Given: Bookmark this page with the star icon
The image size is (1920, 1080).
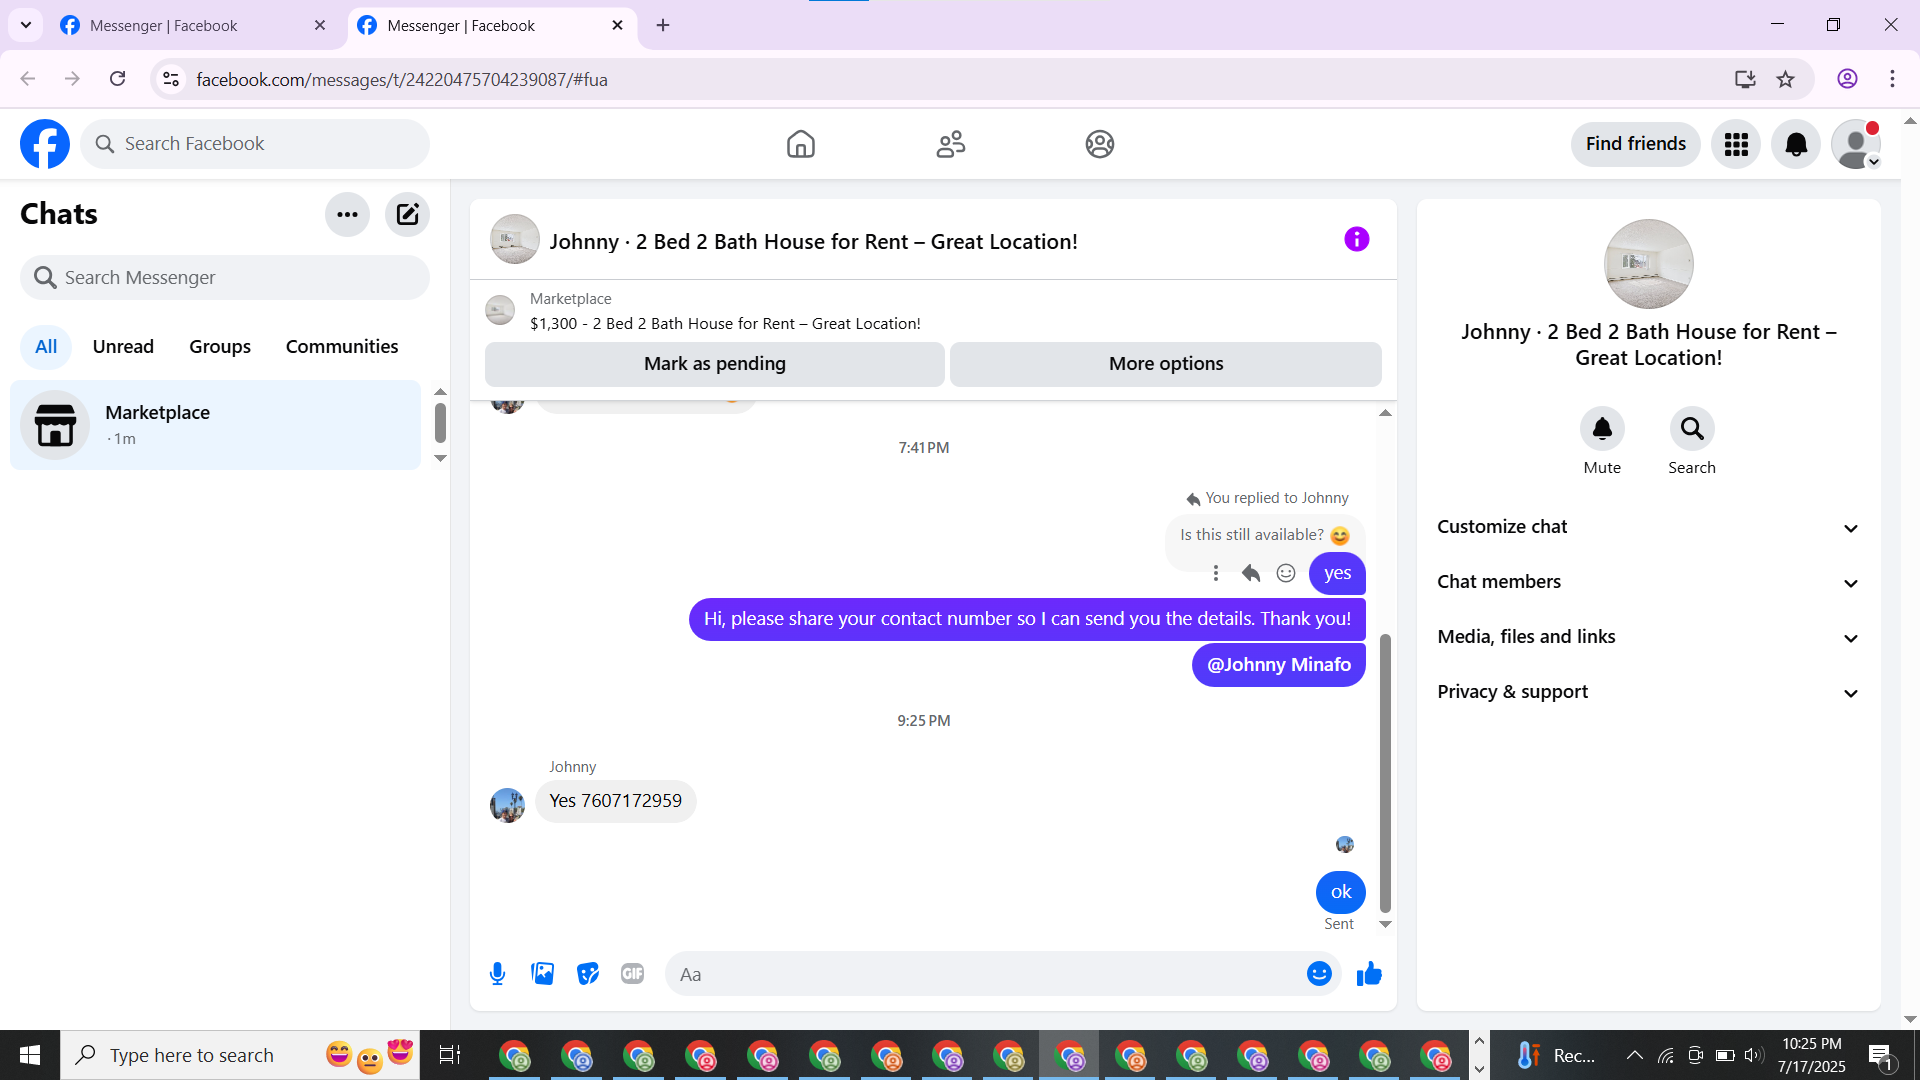Looking at the screenshot, I should point(1786,79).
